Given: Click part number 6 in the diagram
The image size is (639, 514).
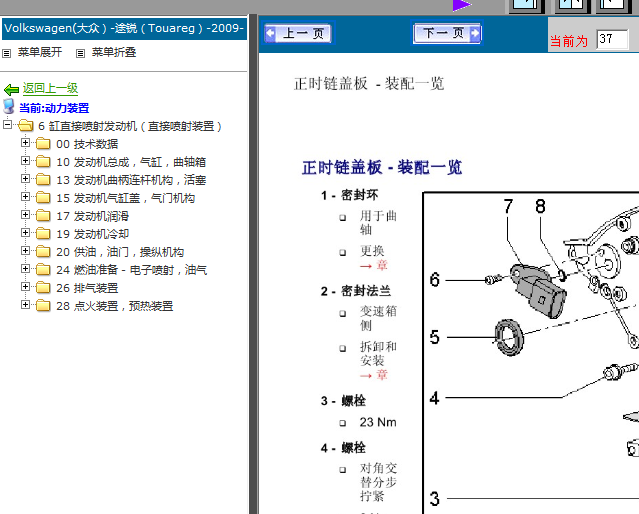Looking at the screenshot, I should pos(435,280).
